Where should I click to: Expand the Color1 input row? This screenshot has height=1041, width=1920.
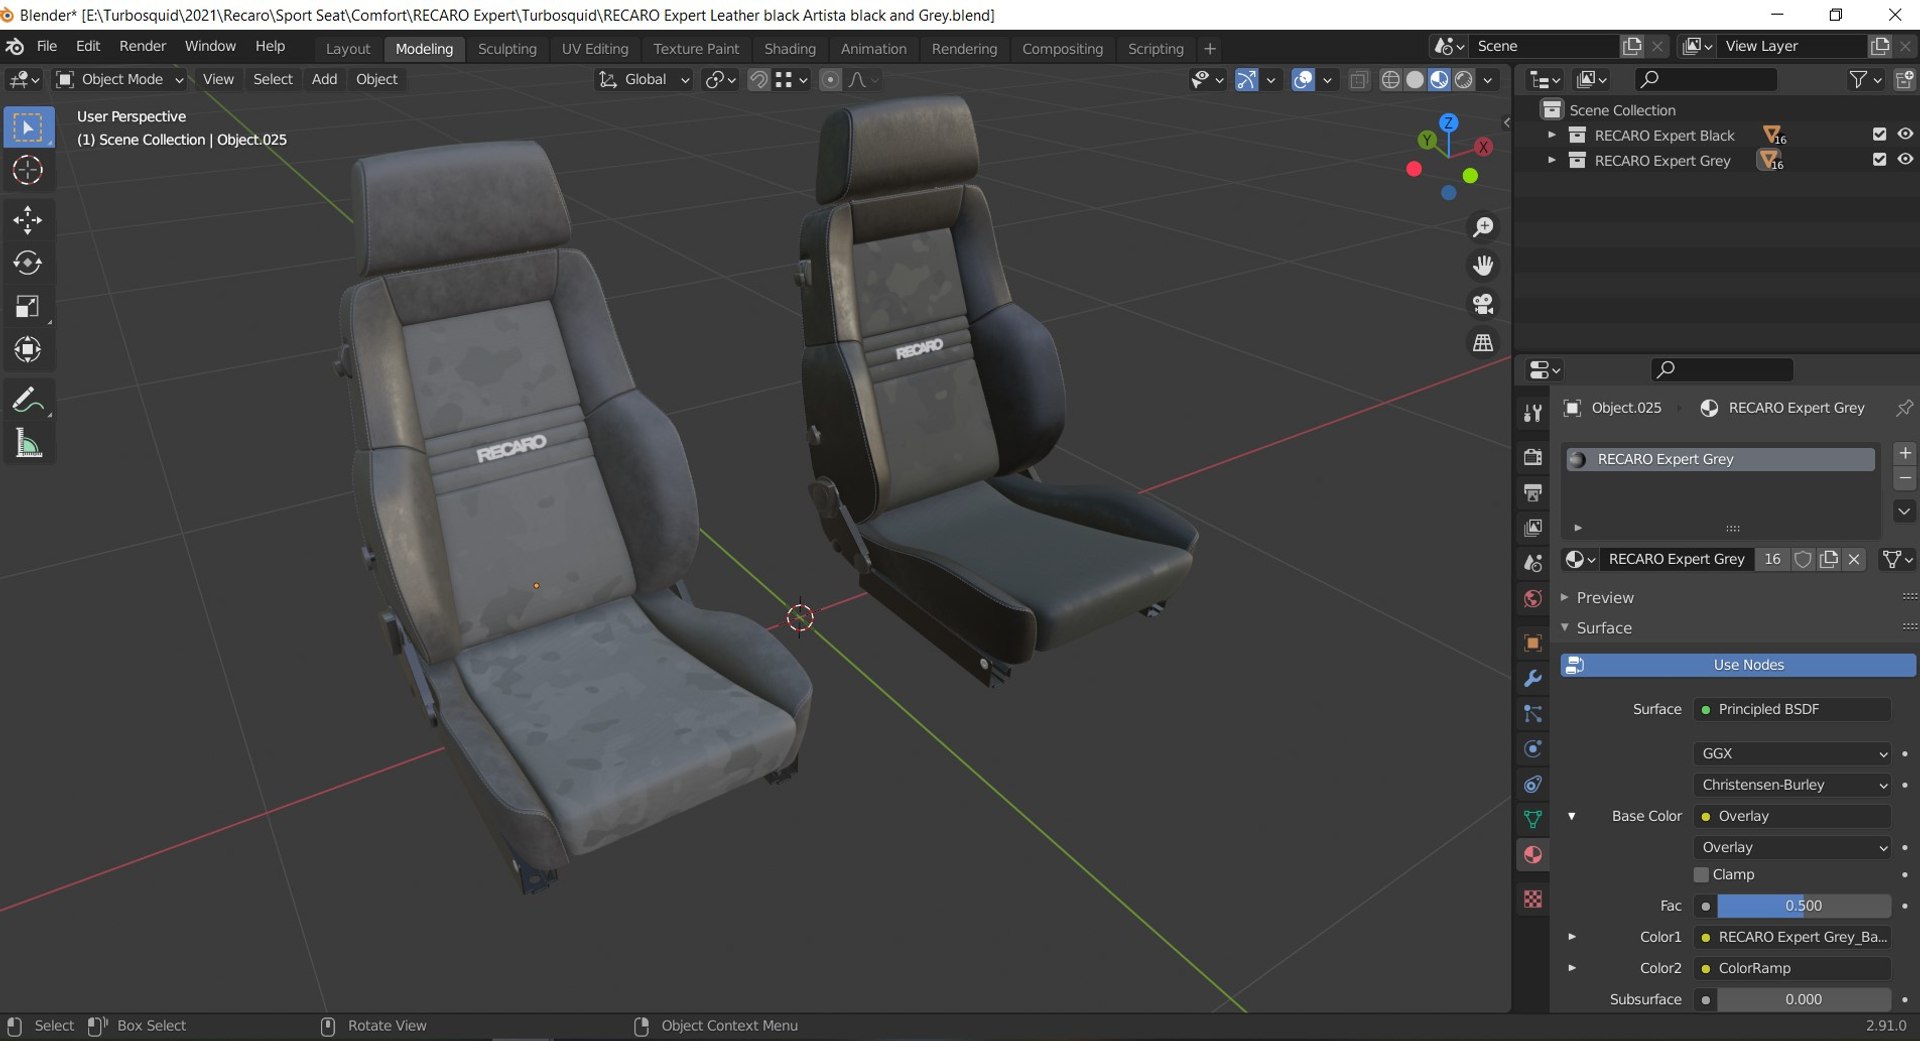click(x=1571, y=937)
